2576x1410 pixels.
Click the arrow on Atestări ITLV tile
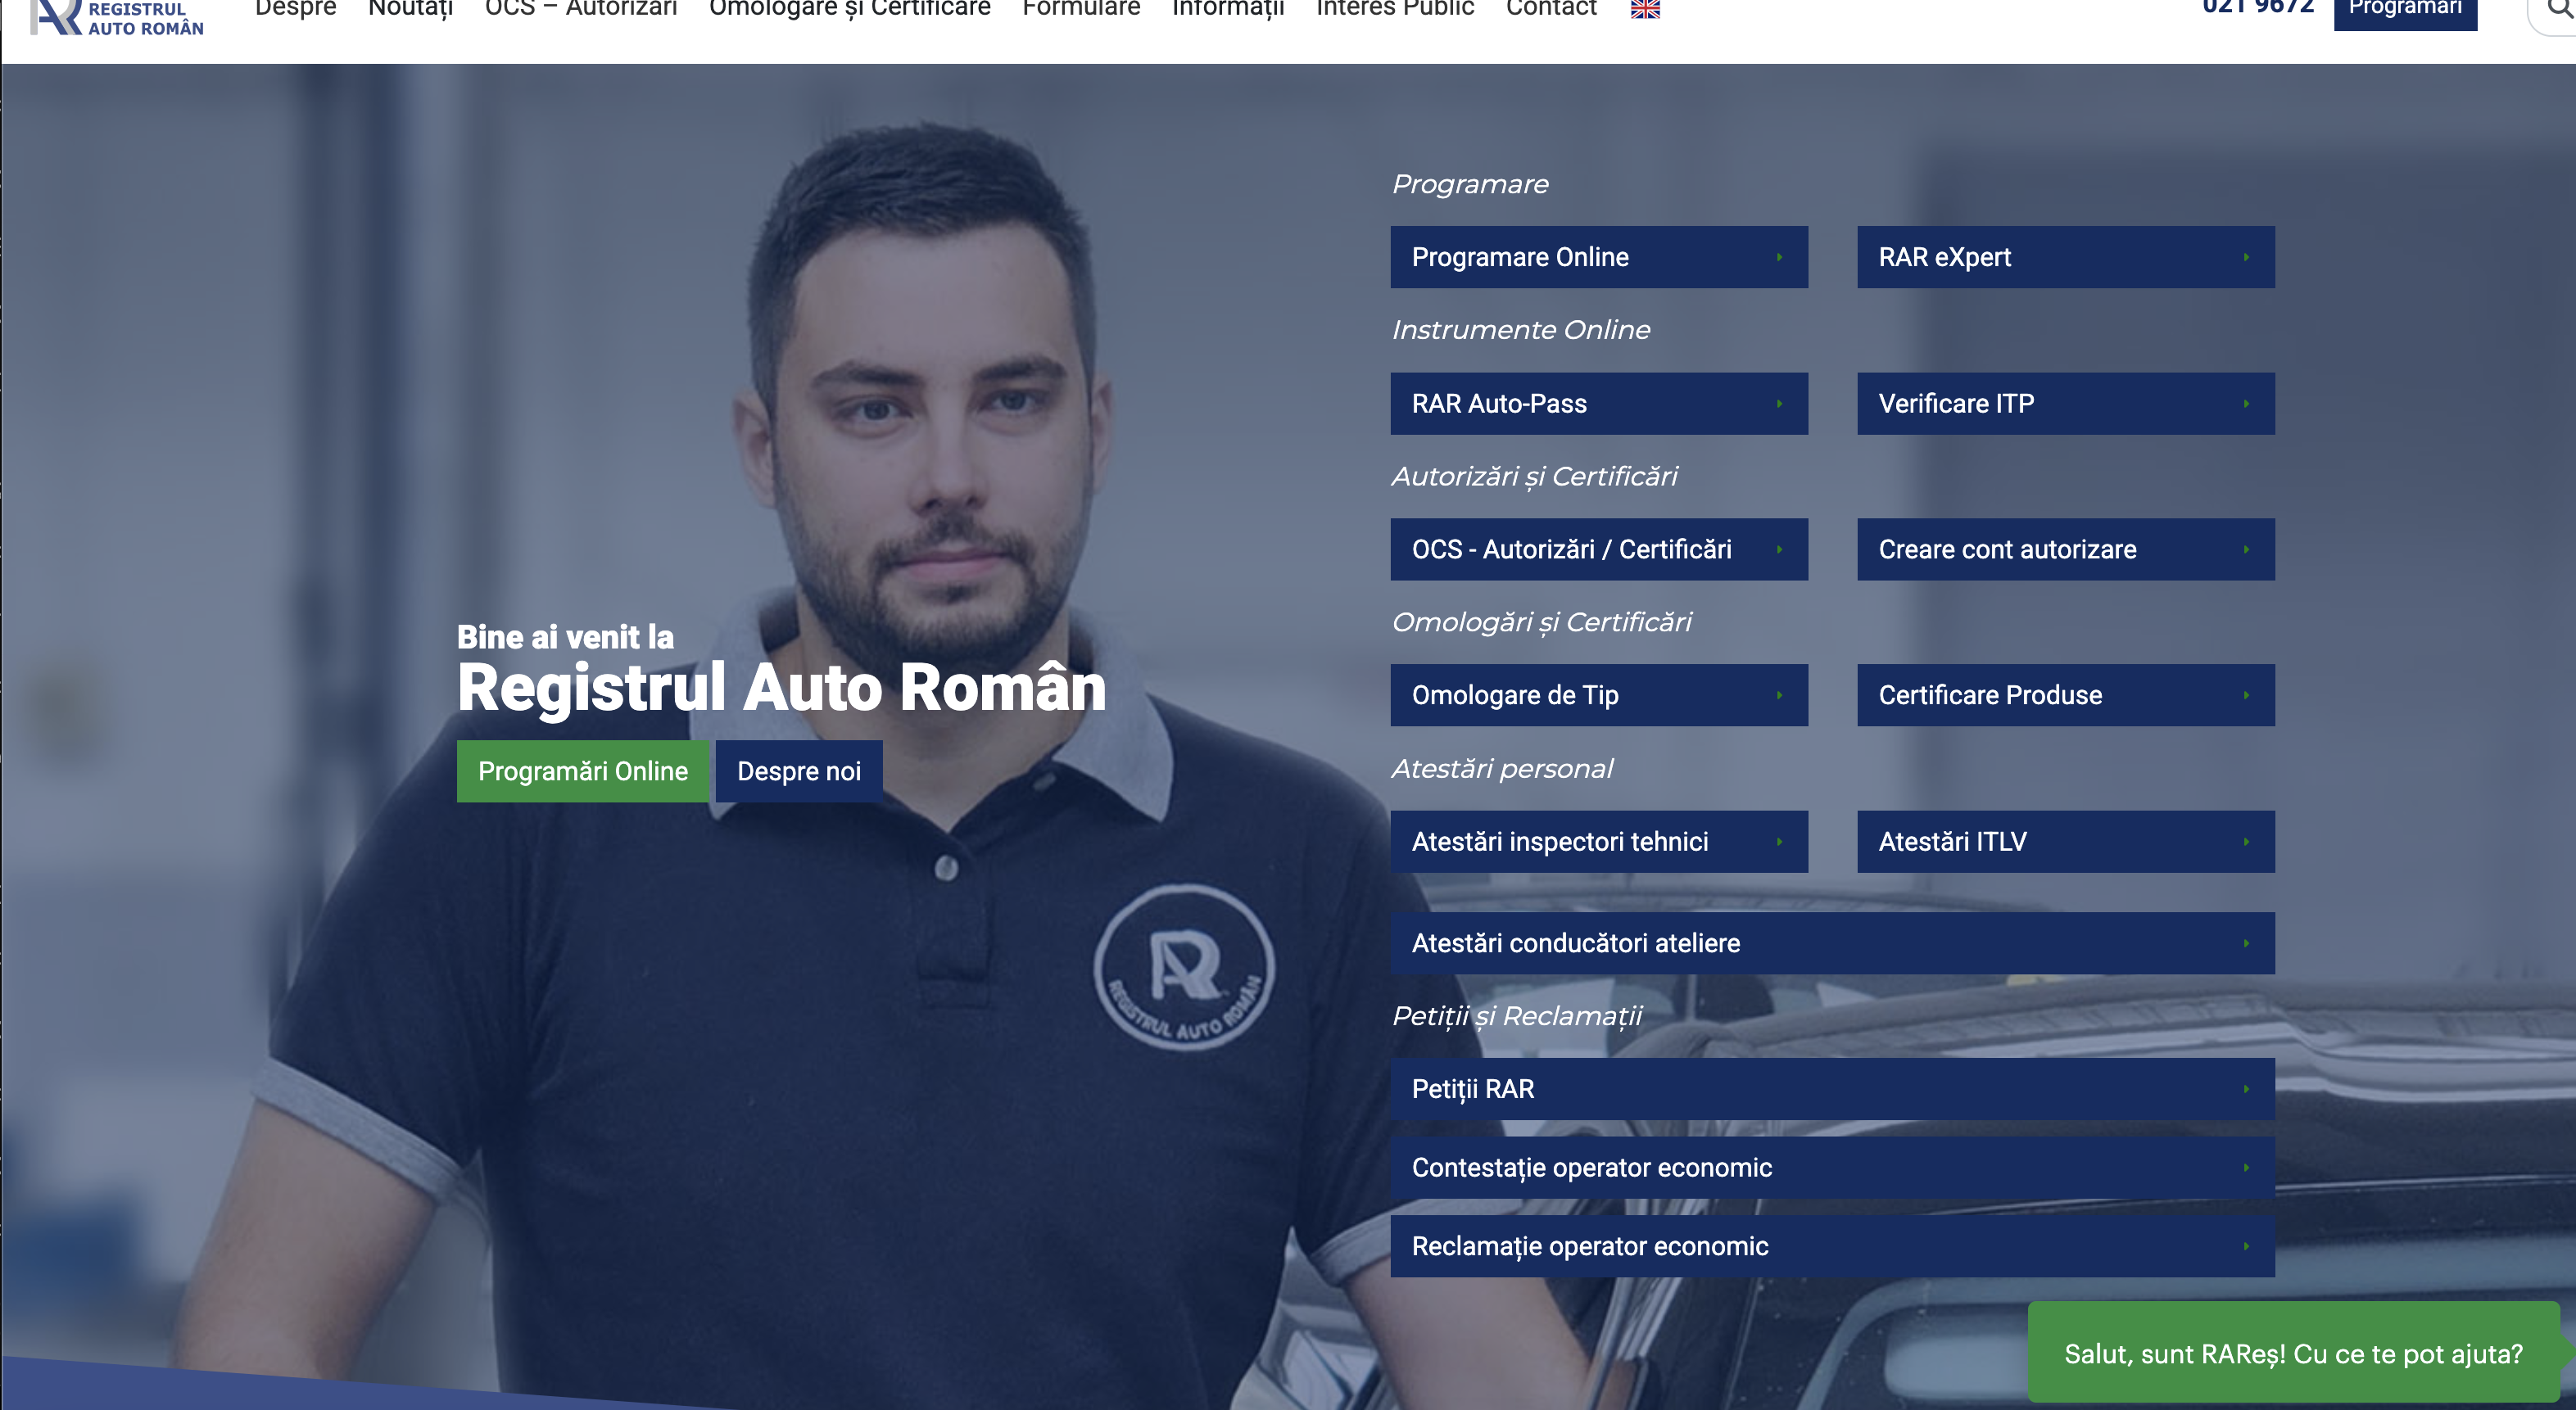click(2246, 842)
